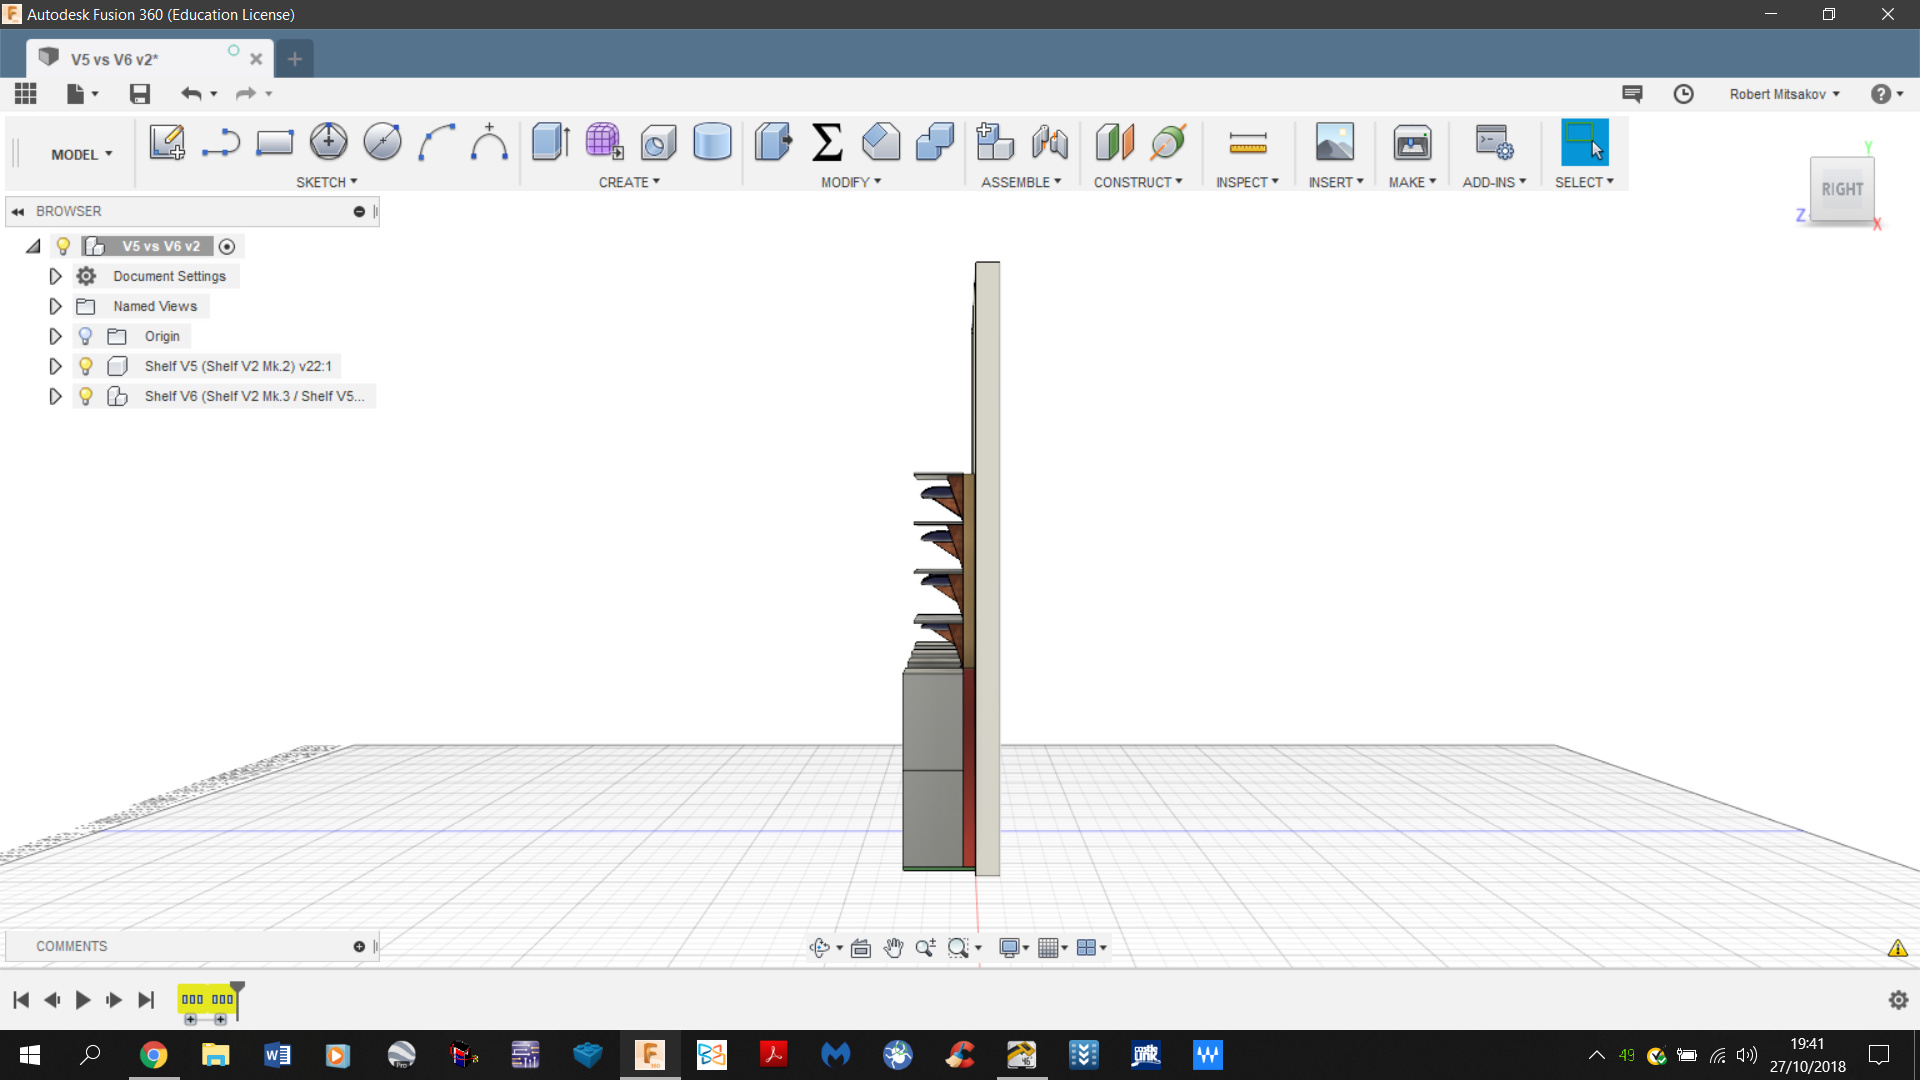
Task: Open the CREATE menu
Action: pyautogui.click(x=629, y=182)
